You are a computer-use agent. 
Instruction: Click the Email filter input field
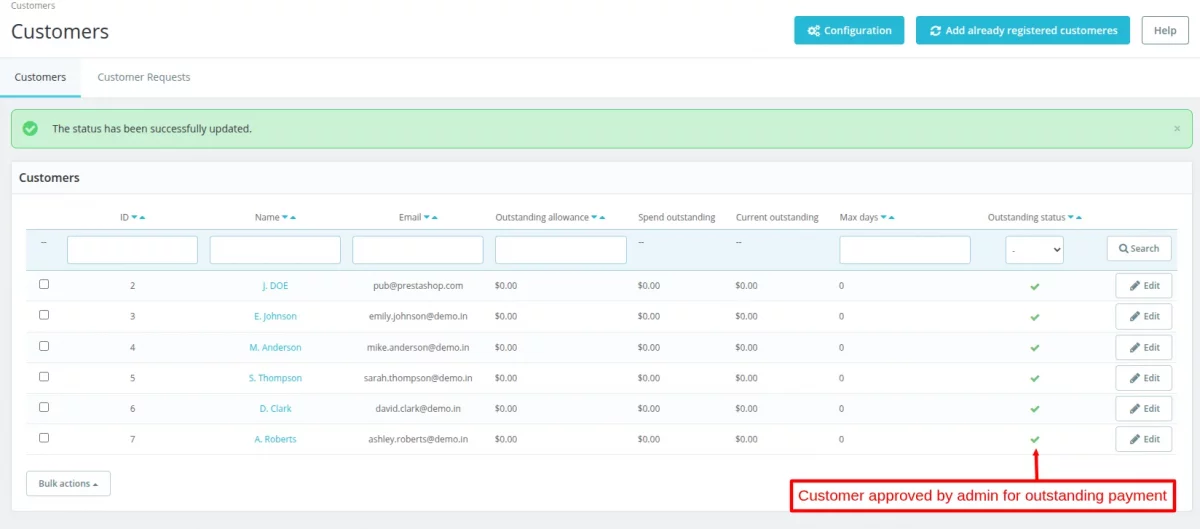[418, 250]
